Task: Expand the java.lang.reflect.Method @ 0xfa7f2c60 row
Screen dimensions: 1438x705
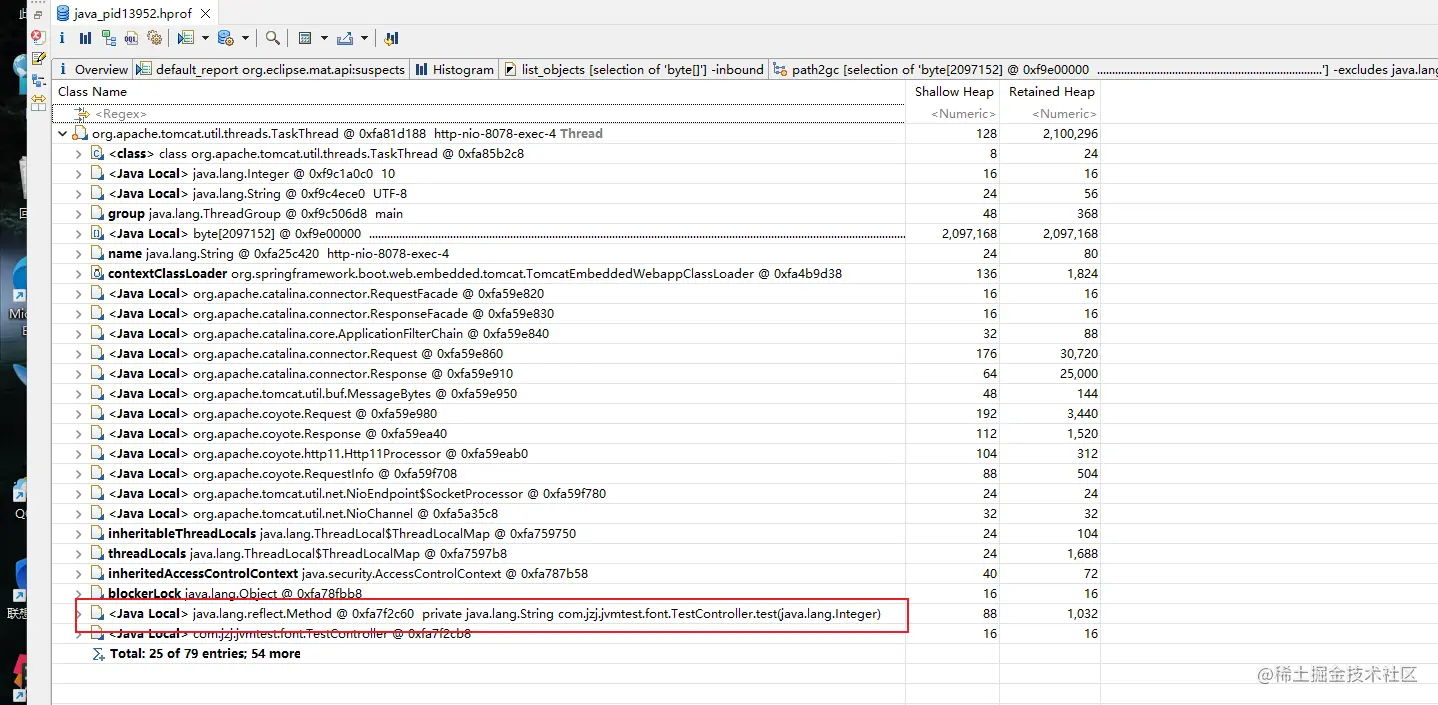Action: click(x=79, y=613)
